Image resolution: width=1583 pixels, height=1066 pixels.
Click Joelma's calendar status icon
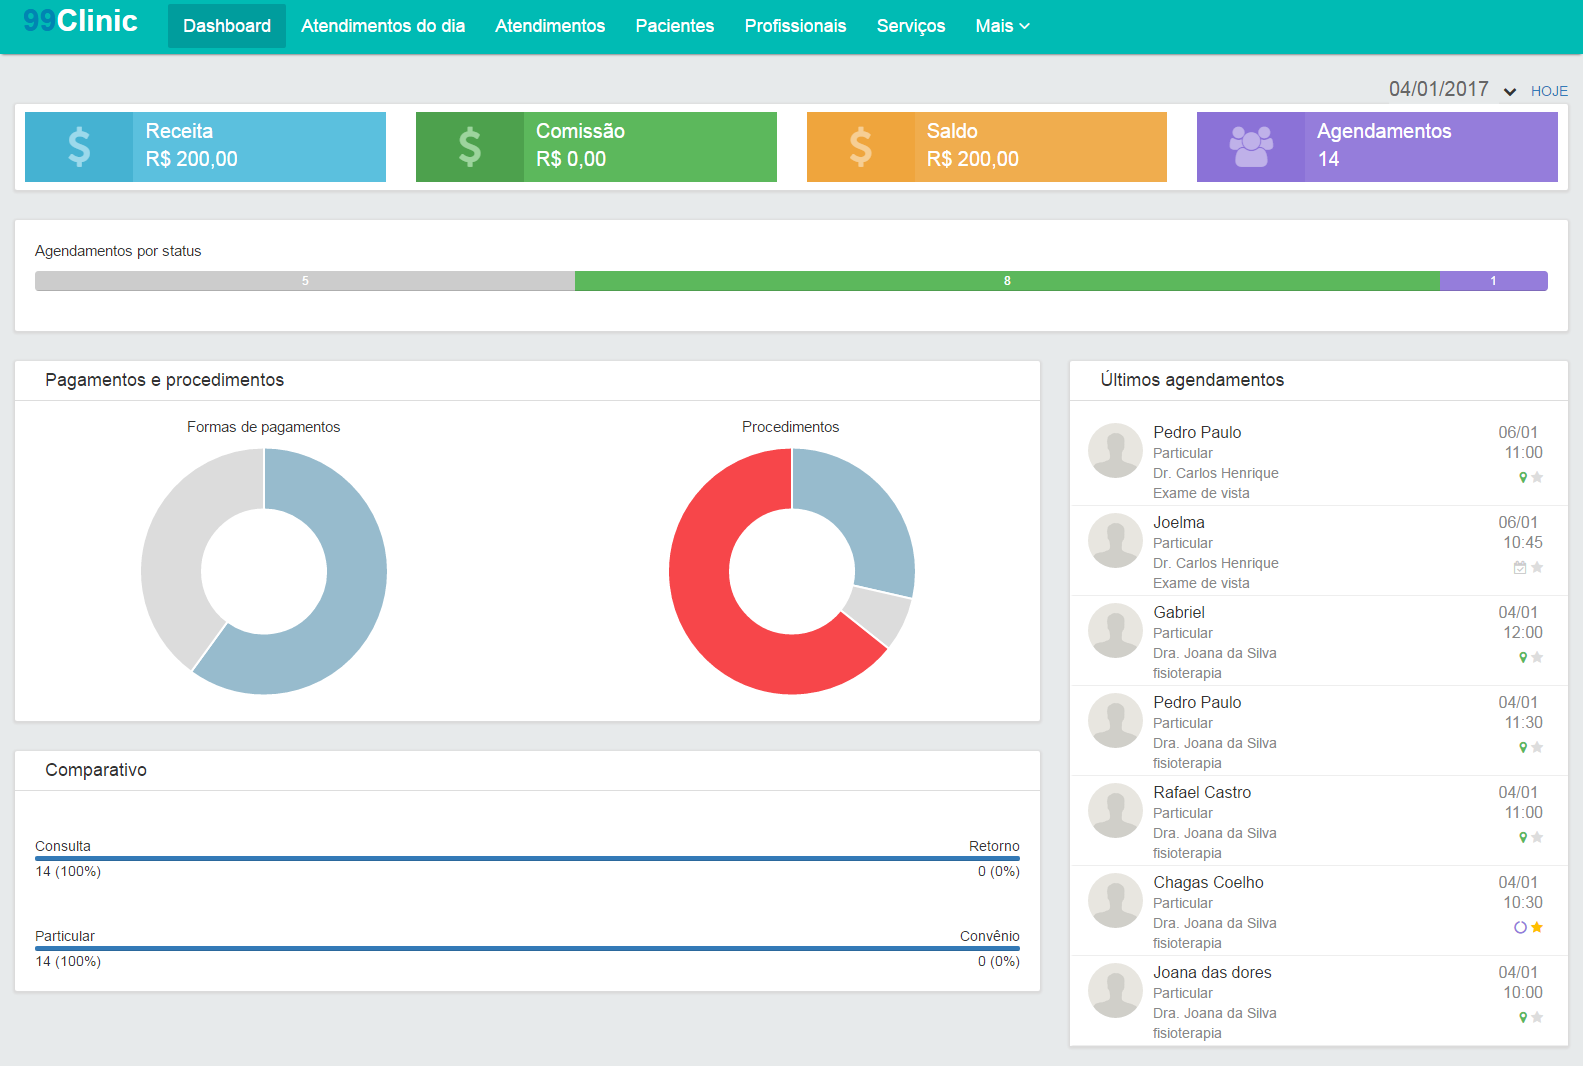(1520, 568)
